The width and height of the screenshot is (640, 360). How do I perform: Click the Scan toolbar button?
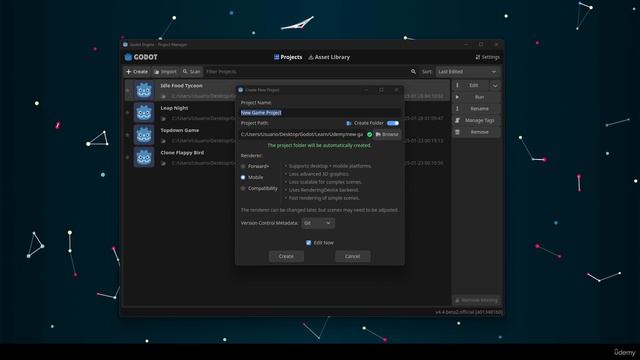191,71
